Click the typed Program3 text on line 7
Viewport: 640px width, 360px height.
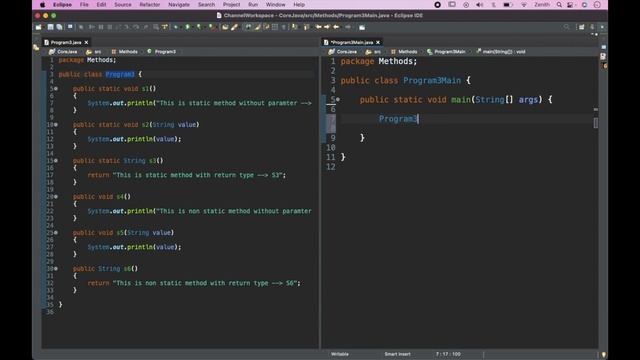point(398,119)
